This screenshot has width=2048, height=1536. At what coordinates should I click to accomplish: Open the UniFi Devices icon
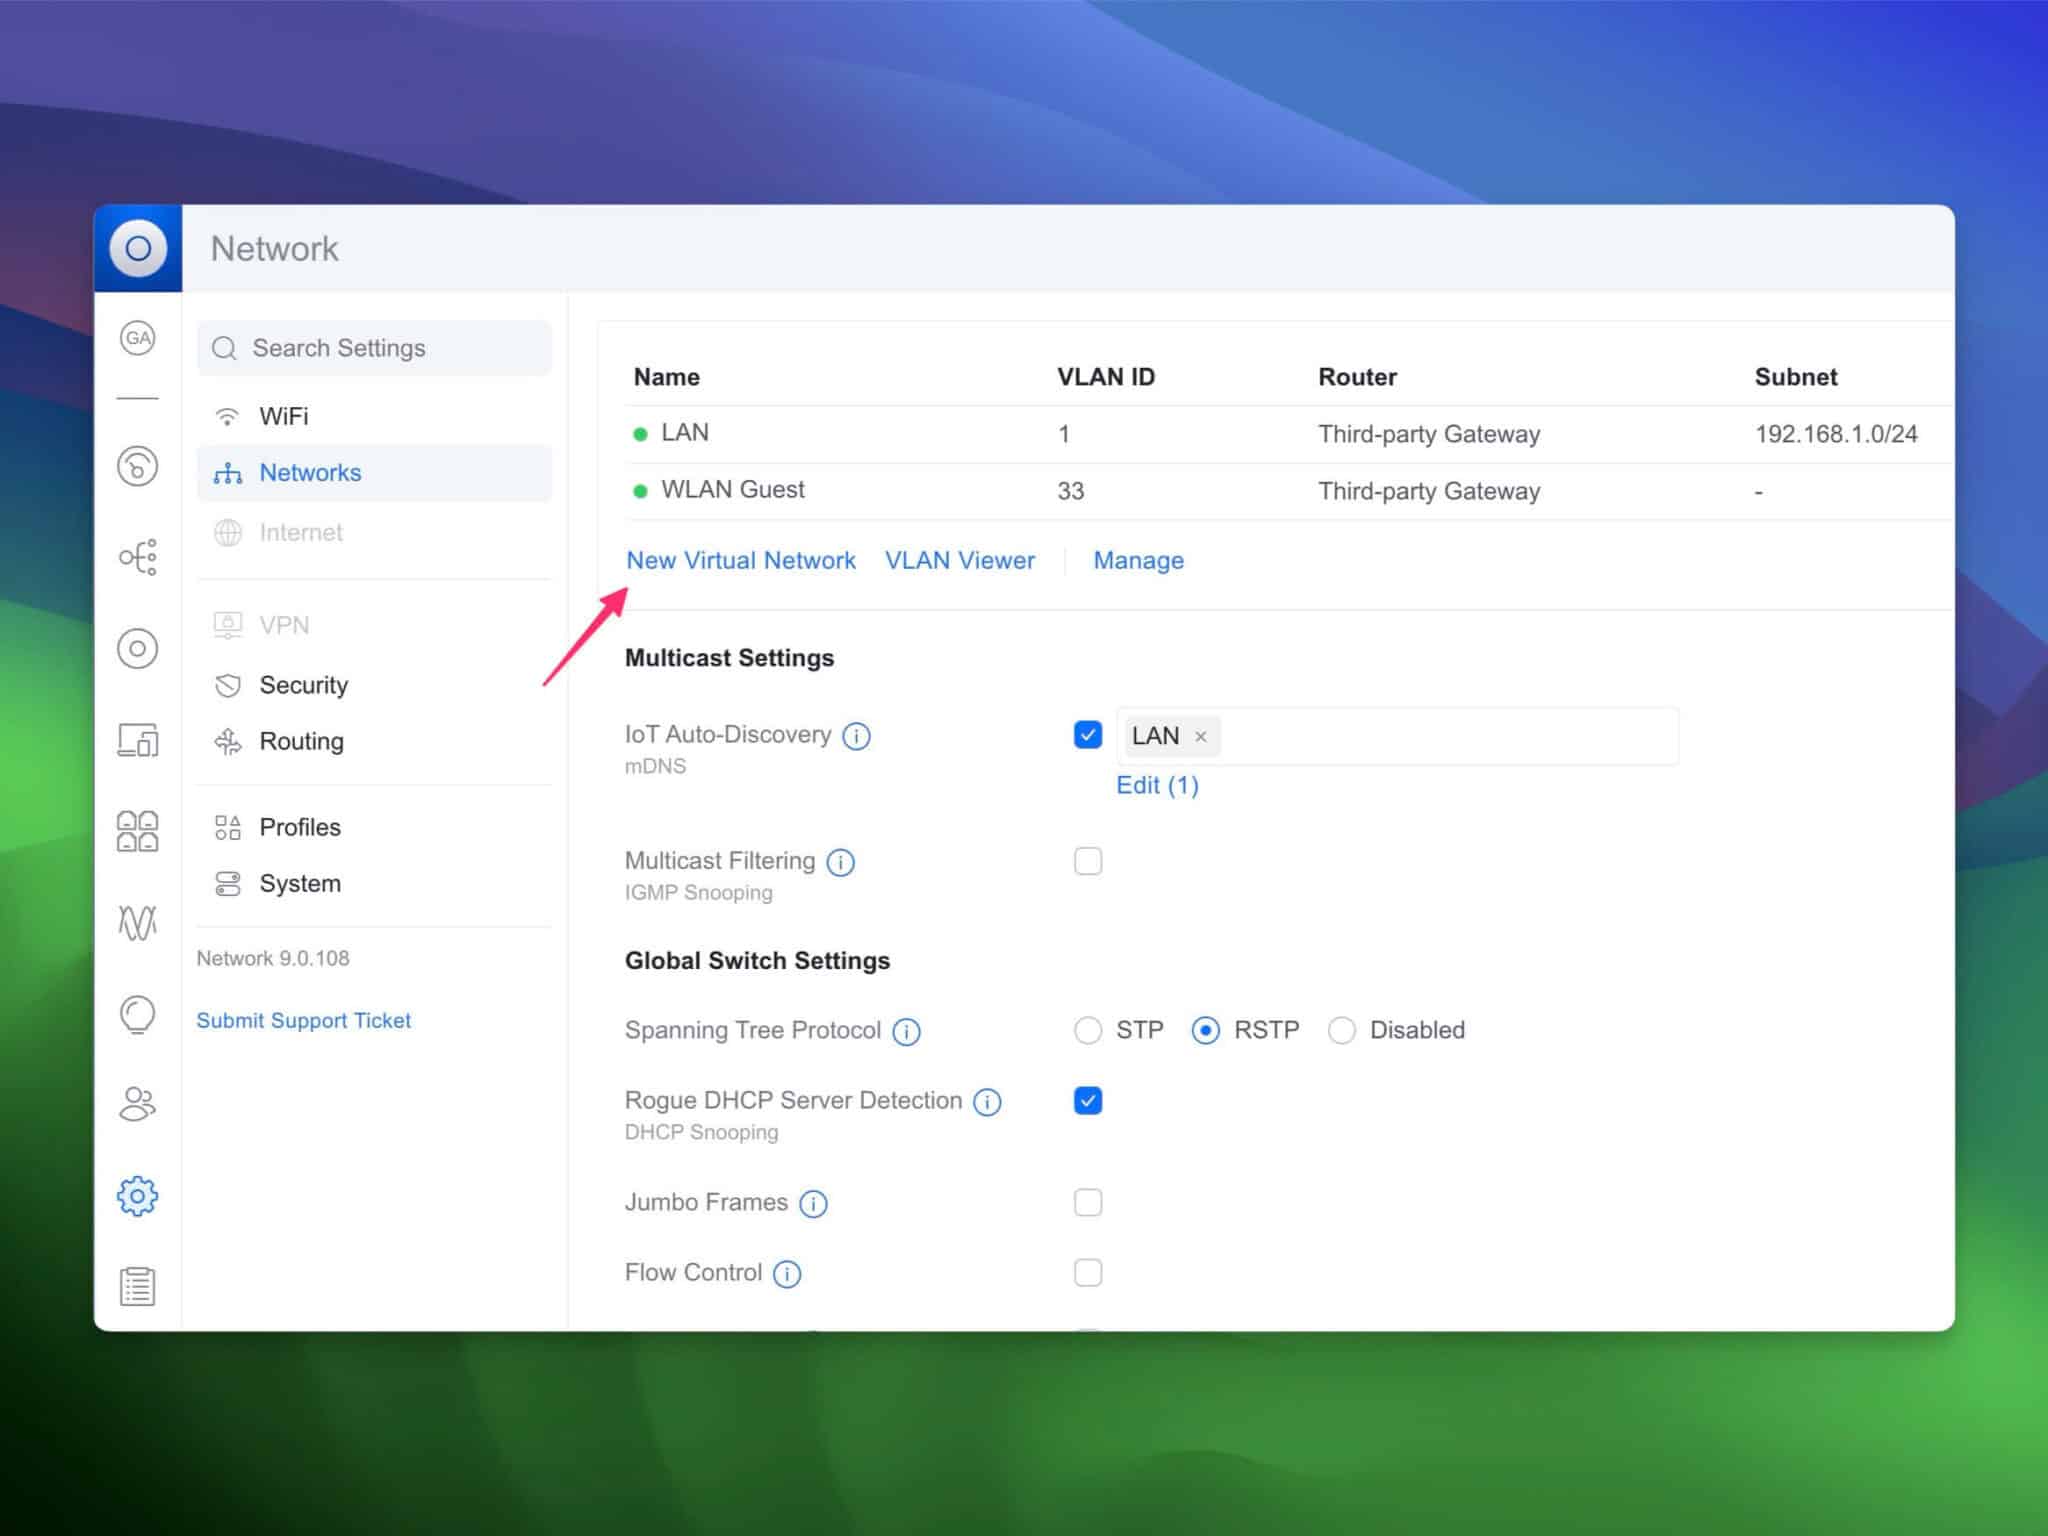click(x=138, y=648)
